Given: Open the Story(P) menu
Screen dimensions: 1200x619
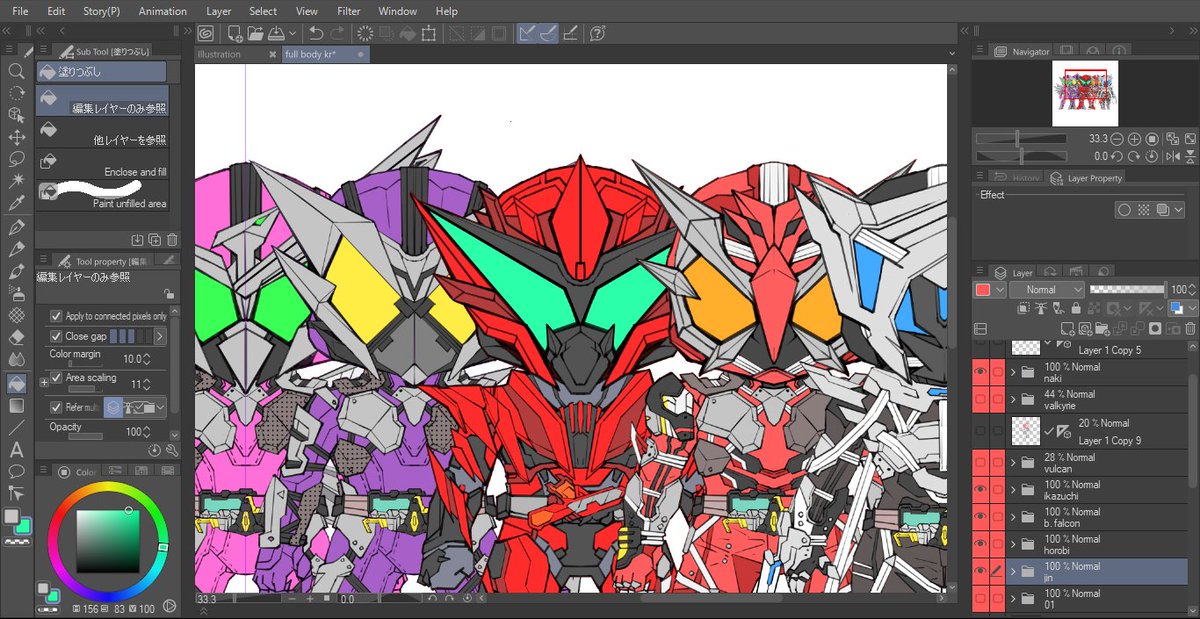Looking at the screenshot, I should (102, 11).
